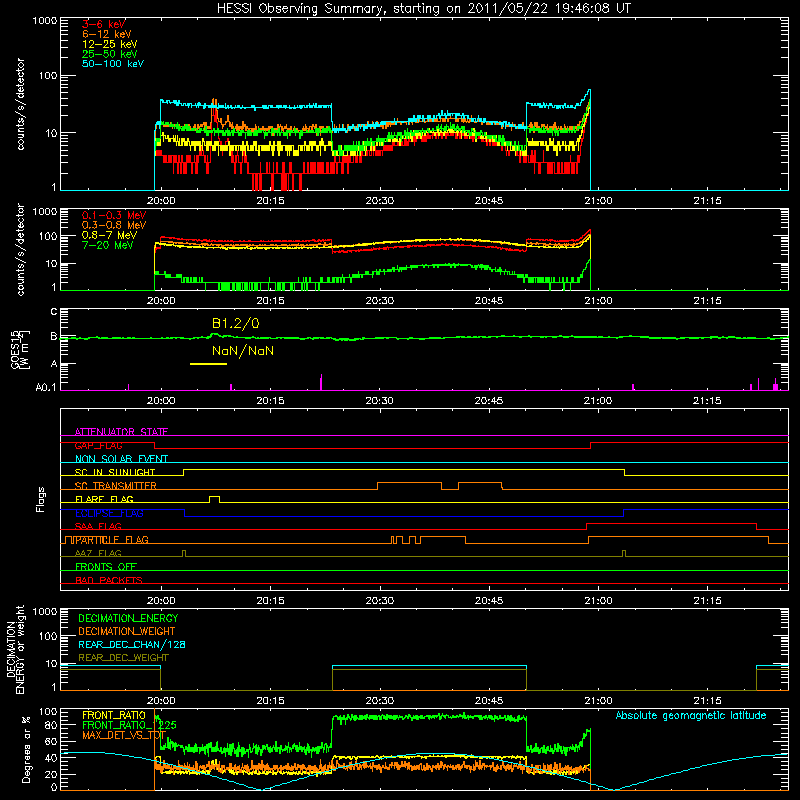
Task: Click the B1.2/0 flare class annotation
Action: click(x=235, y=323)
